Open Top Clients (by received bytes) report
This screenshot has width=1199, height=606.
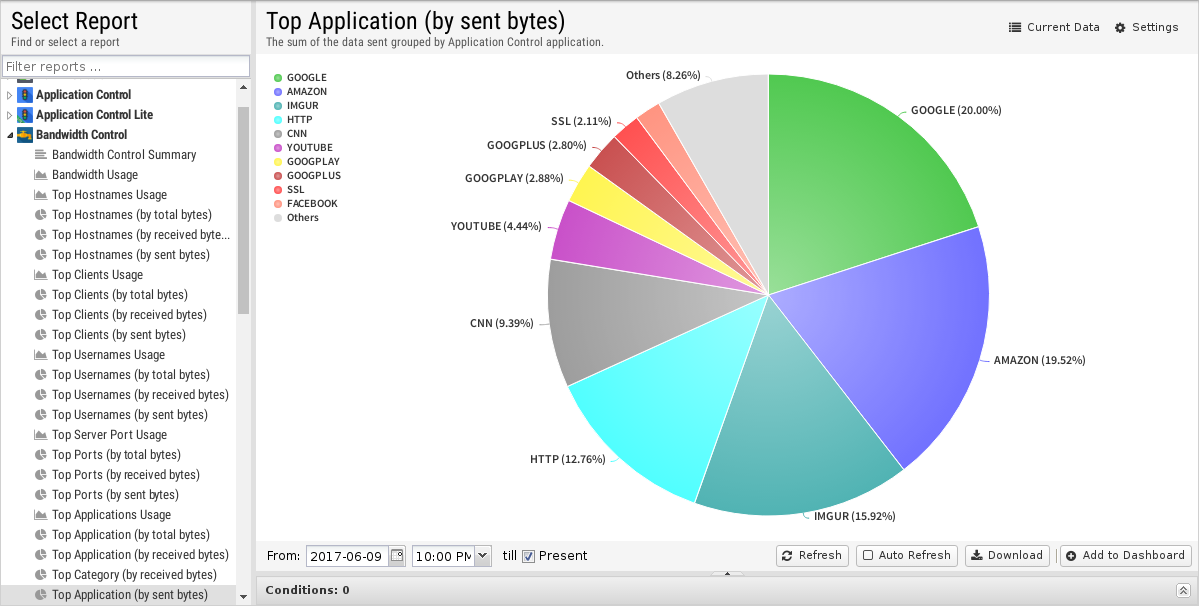pyautogui.click(x=129, y=315)
